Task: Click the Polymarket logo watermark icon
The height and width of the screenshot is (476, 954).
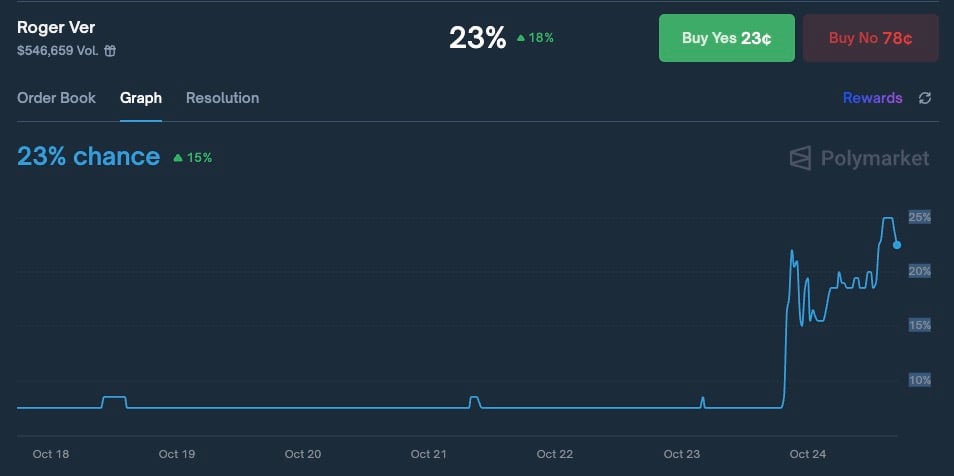Action: pos(800,158)
